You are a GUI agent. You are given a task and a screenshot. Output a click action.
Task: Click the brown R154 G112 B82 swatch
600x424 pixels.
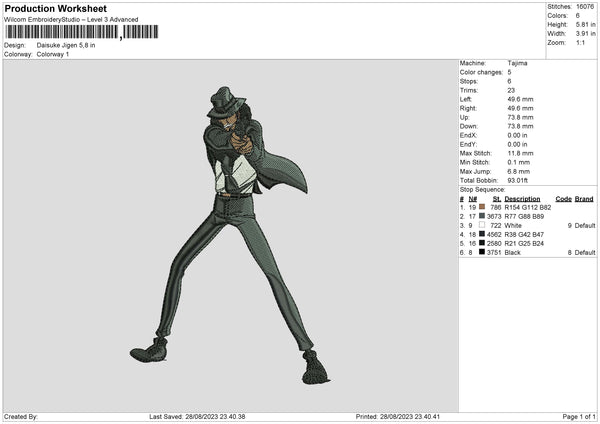pos(482,207)
